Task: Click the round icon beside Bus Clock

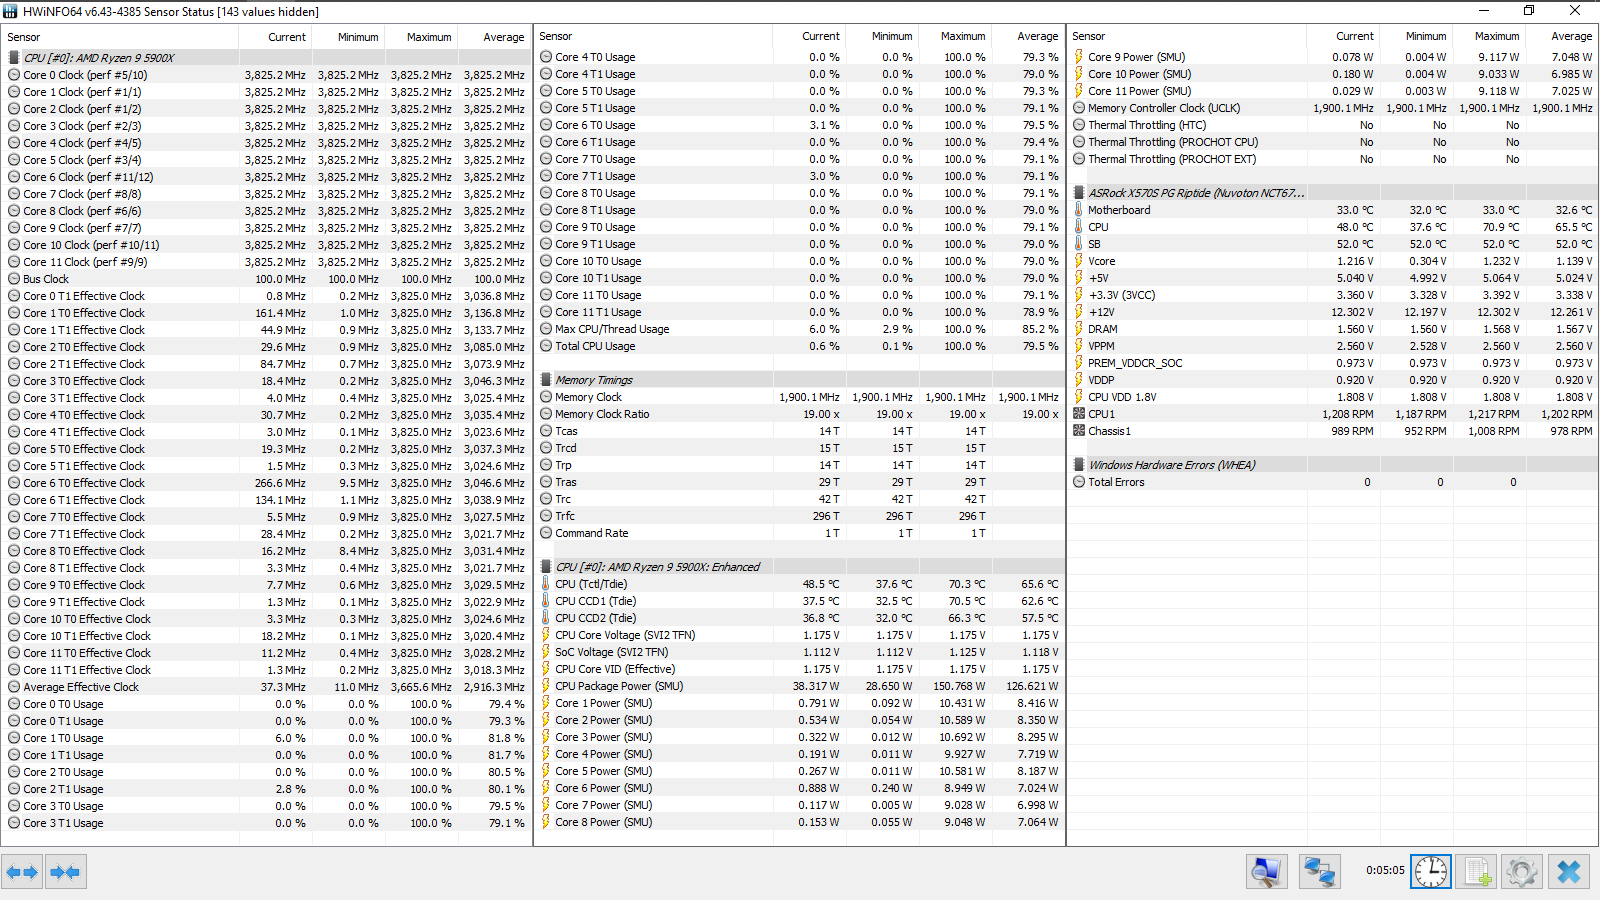Action: click(x=14, y=279)
